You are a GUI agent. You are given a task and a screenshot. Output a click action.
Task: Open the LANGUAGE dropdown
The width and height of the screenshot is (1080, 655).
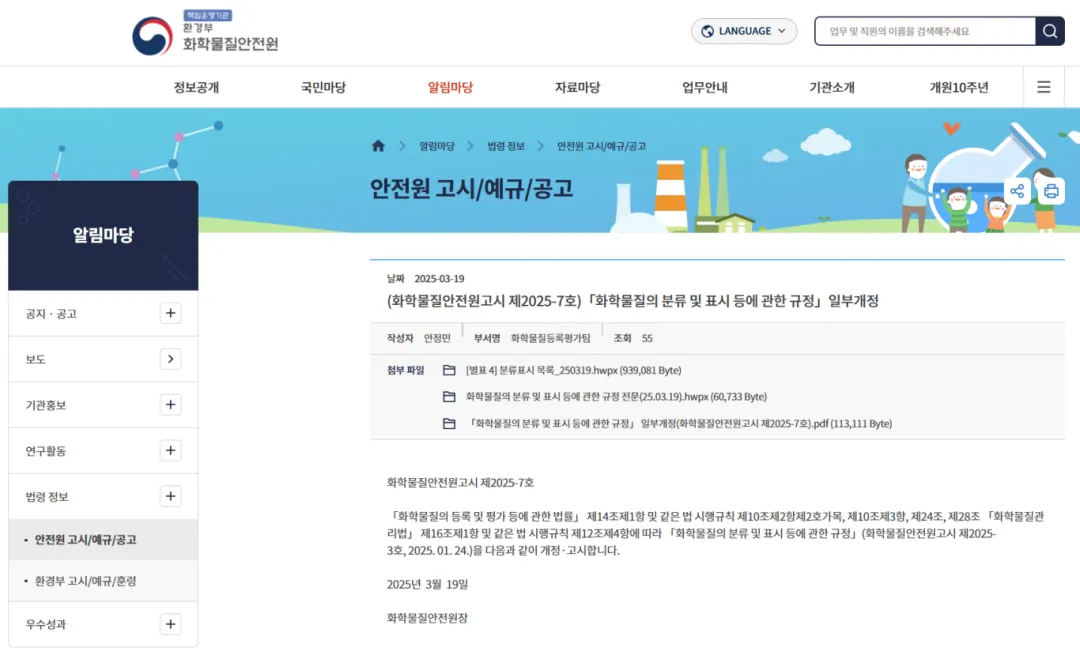click(x=744, y=31)
